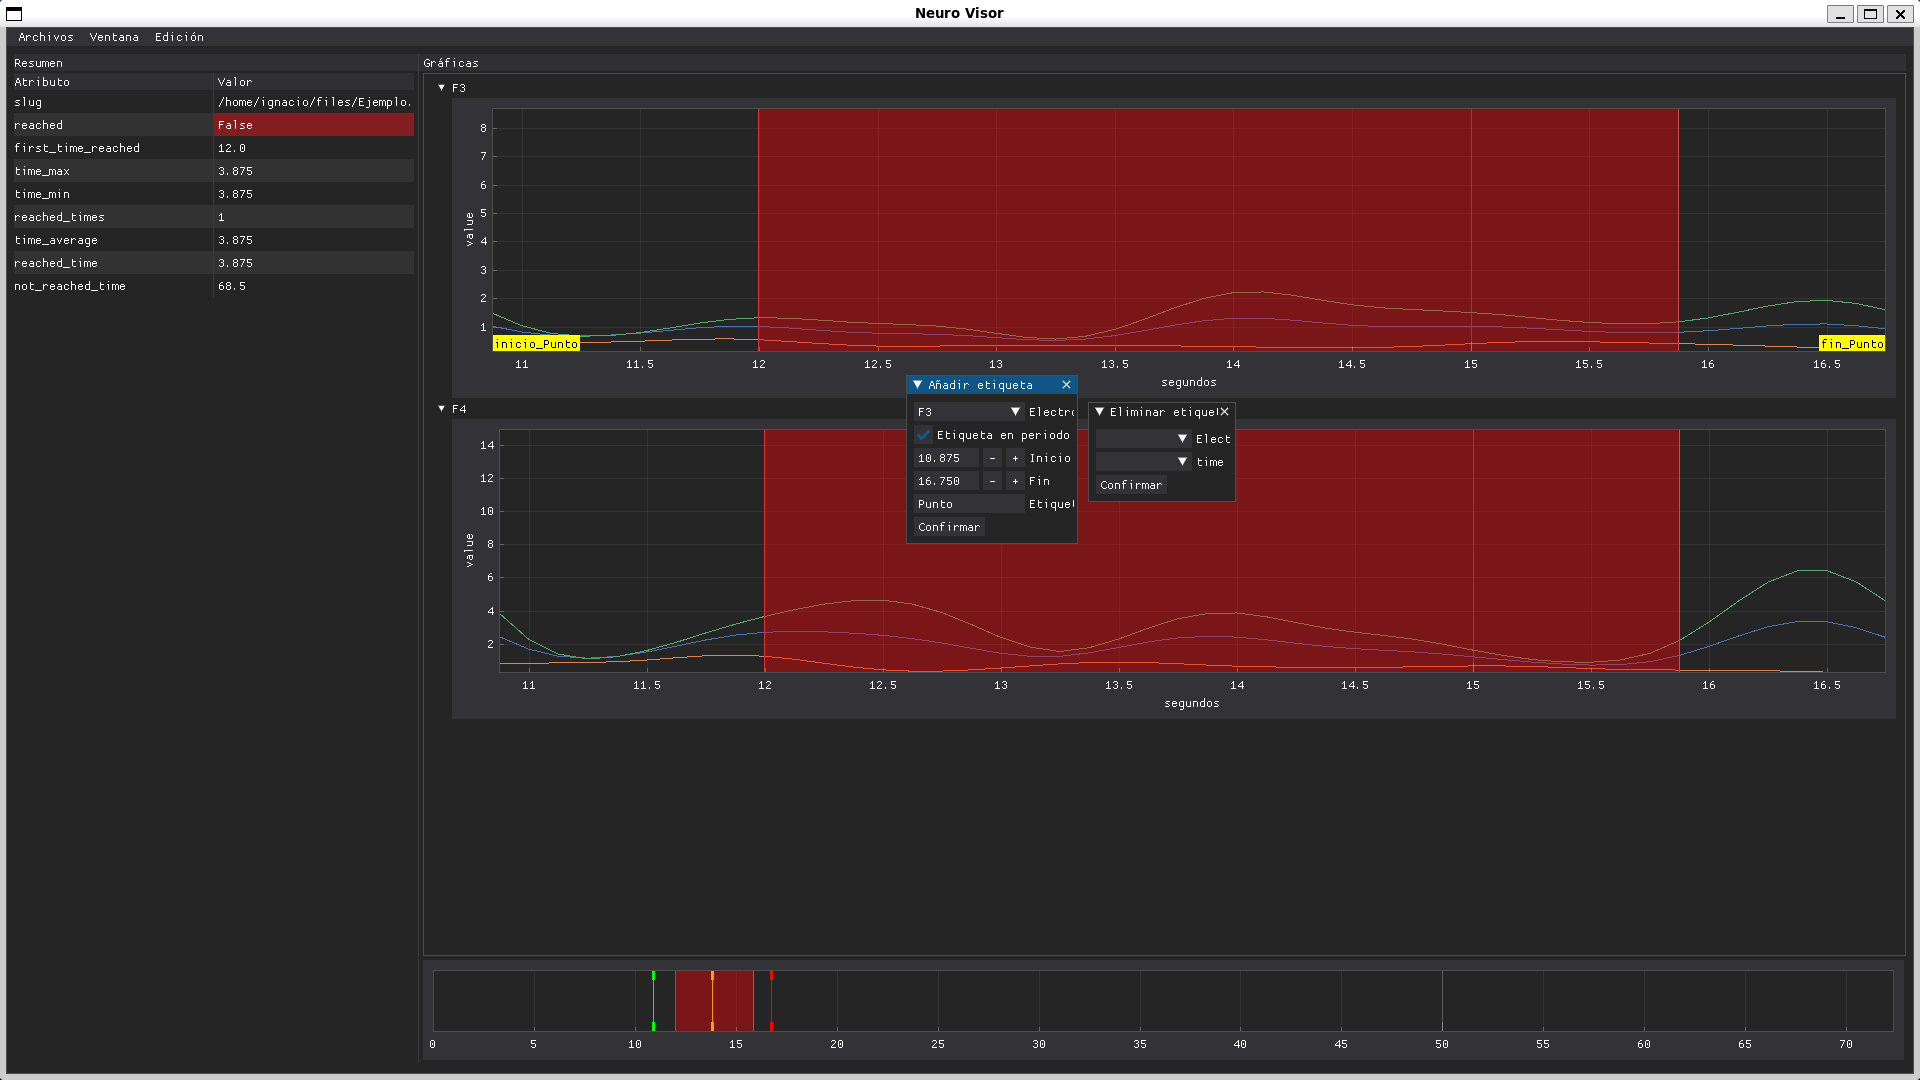Increase the Fin value
Viewport: 1920px width, 1080px height.
tap(1015, 481)
